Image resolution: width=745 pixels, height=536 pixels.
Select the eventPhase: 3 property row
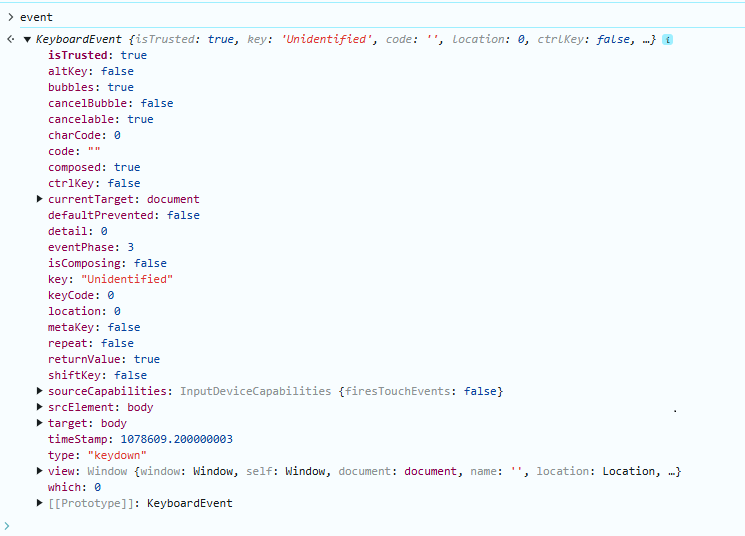(x=91, y=247)
